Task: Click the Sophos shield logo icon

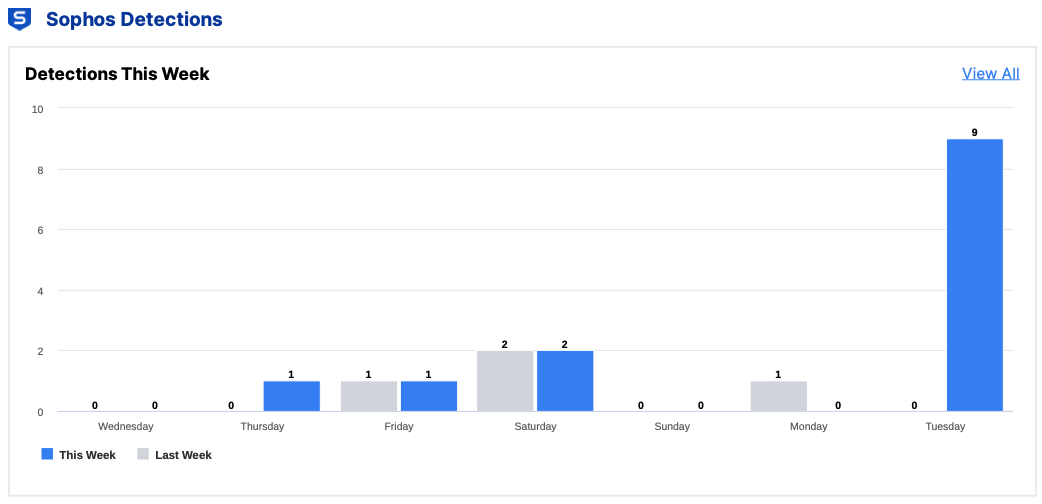Action: pyautogui.click(x=19, y=19)
